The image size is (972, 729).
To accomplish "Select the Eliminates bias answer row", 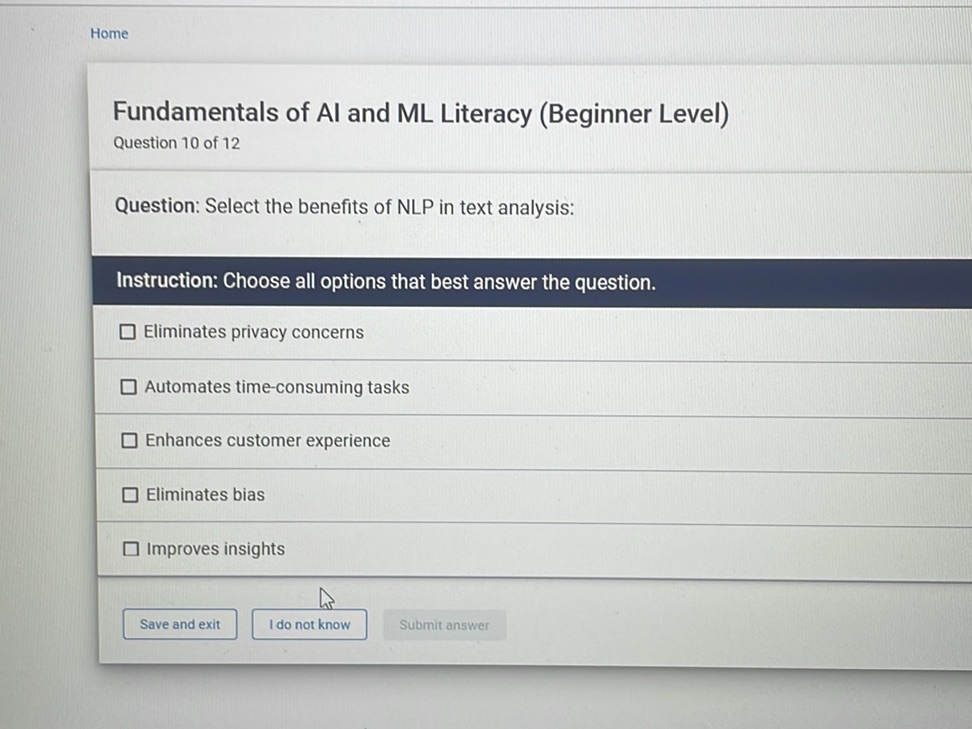I will tap(400, 494).
